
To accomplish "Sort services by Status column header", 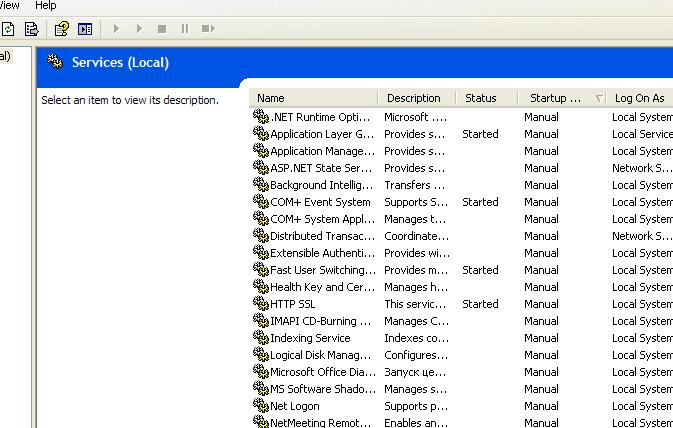I will point(486,98).
